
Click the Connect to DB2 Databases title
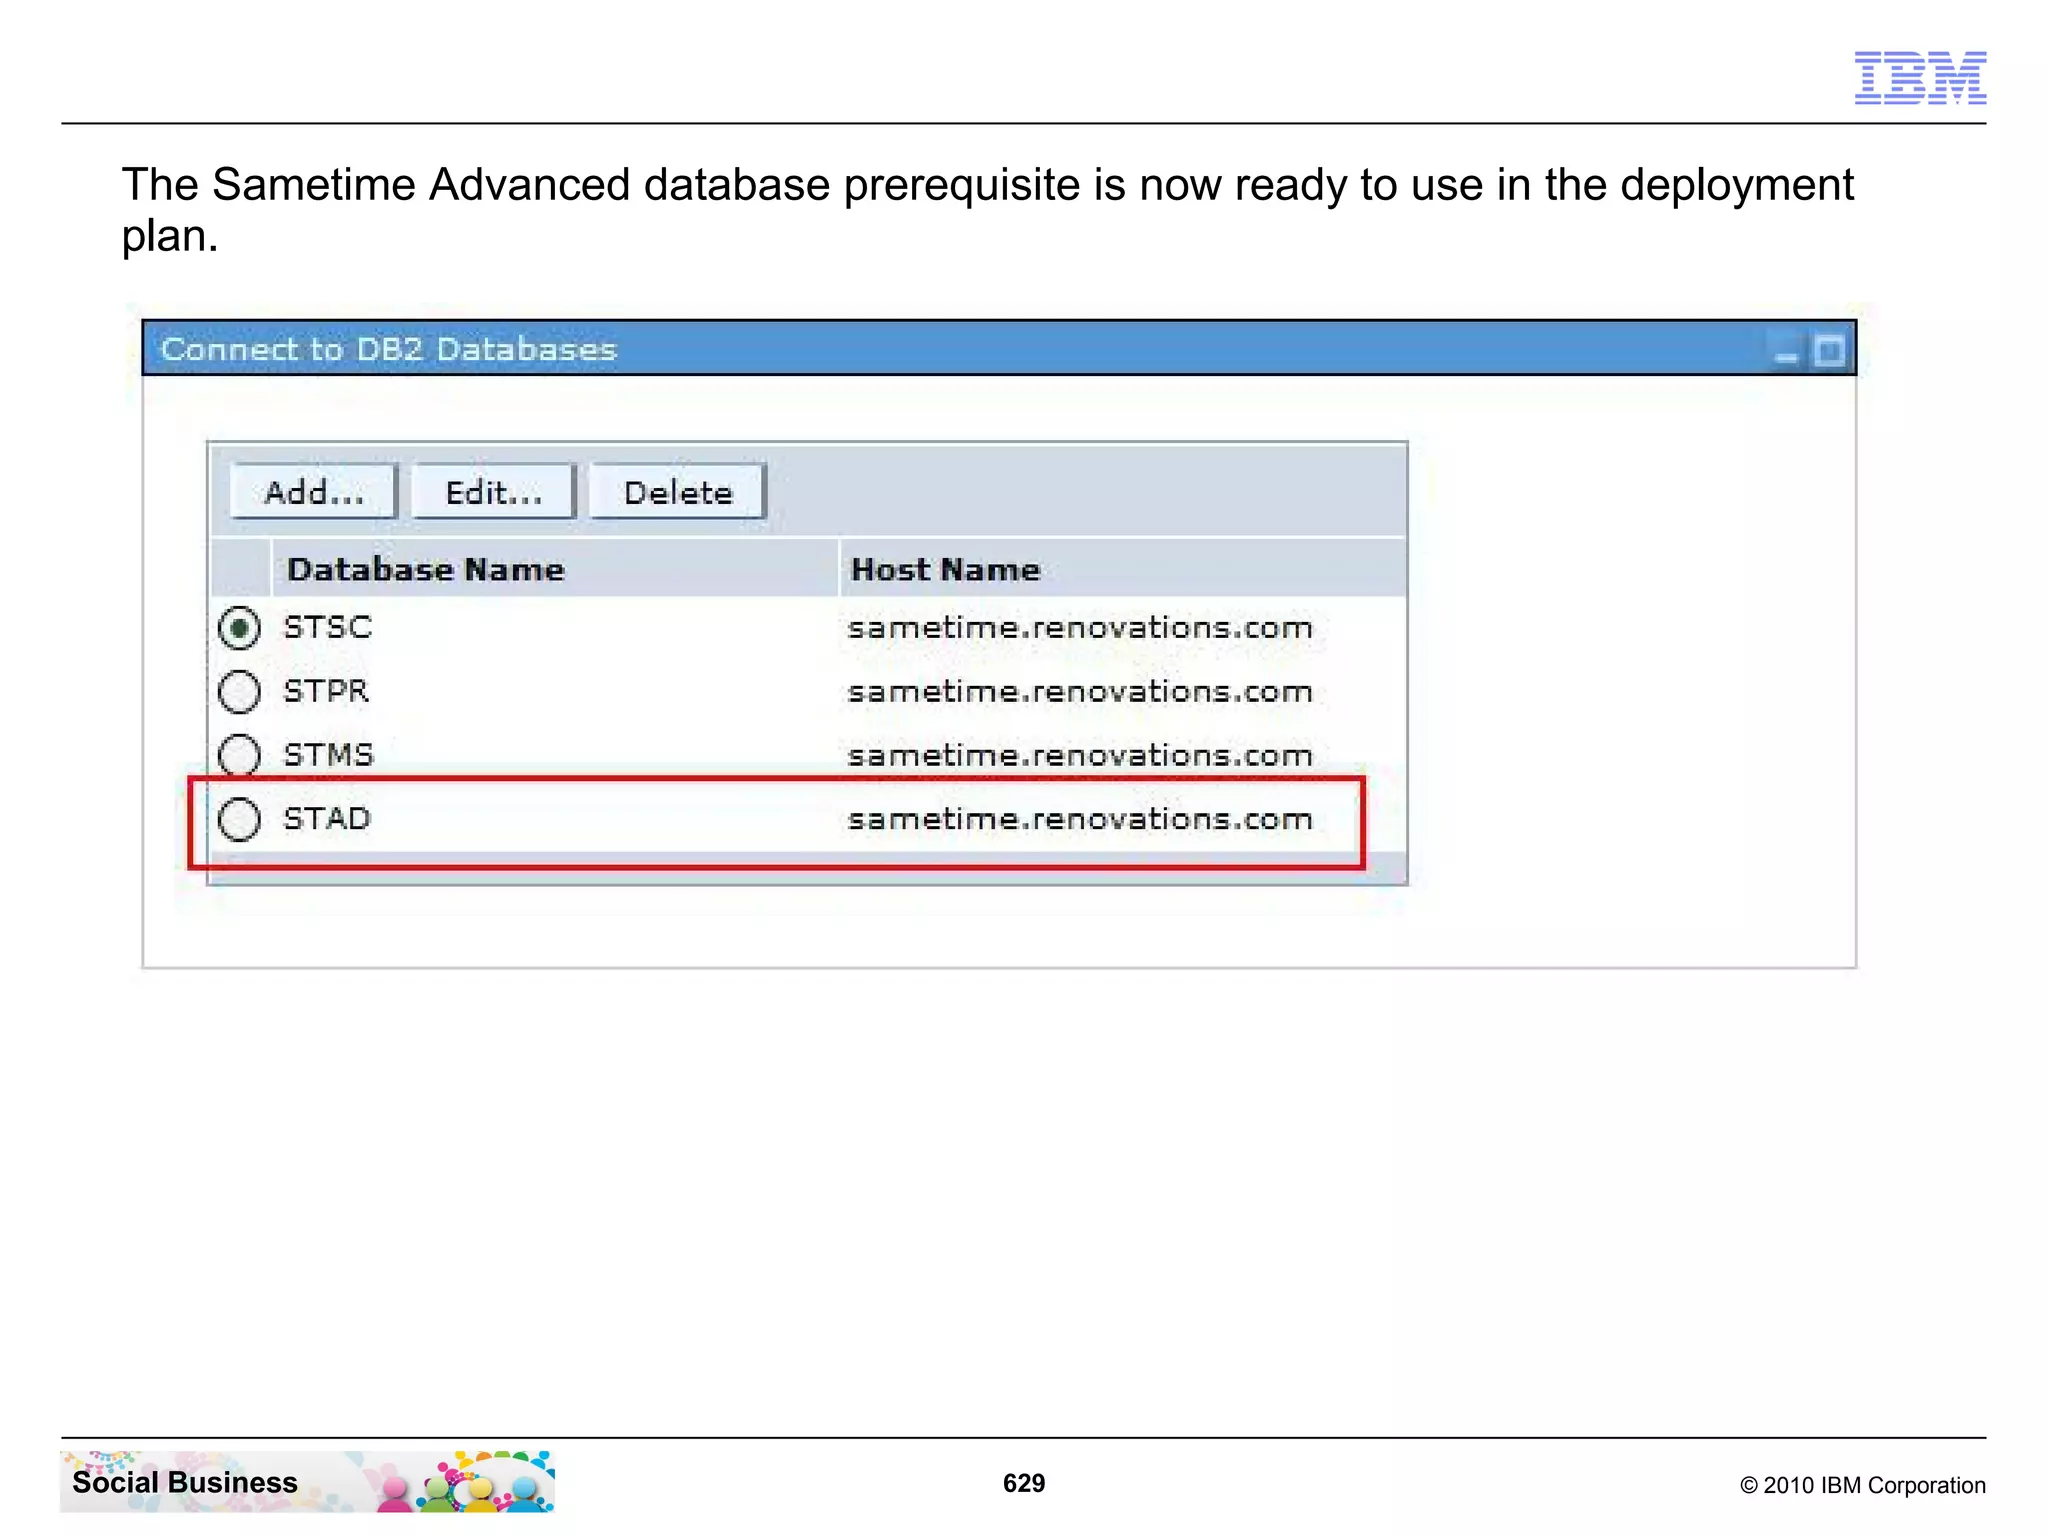click(389, 349)
